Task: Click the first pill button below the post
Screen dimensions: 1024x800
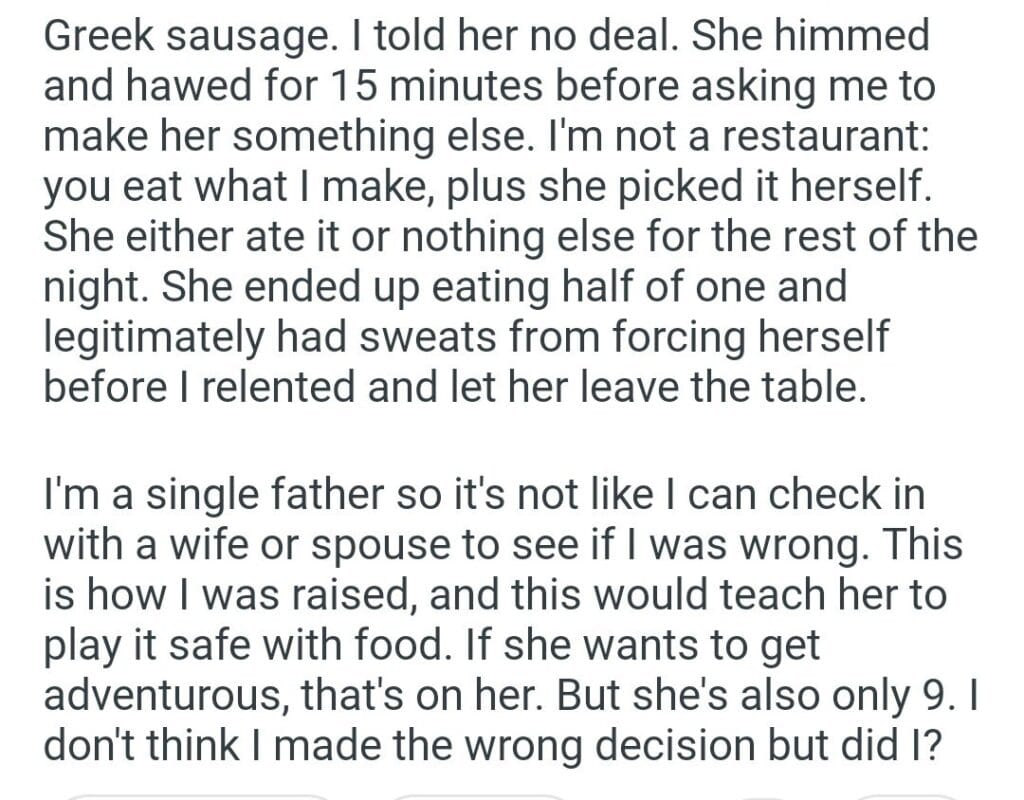Action: tap(196, 796)
